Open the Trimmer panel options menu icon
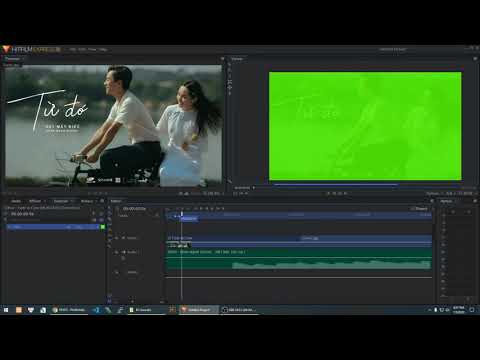 (x=222, y=59)
